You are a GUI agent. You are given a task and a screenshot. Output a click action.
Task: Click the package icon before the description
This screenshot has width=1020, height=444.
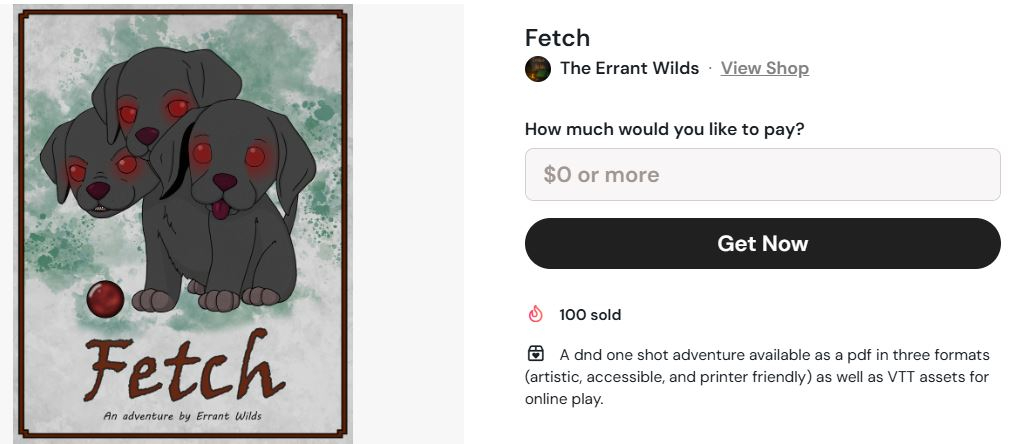(536, 354)
